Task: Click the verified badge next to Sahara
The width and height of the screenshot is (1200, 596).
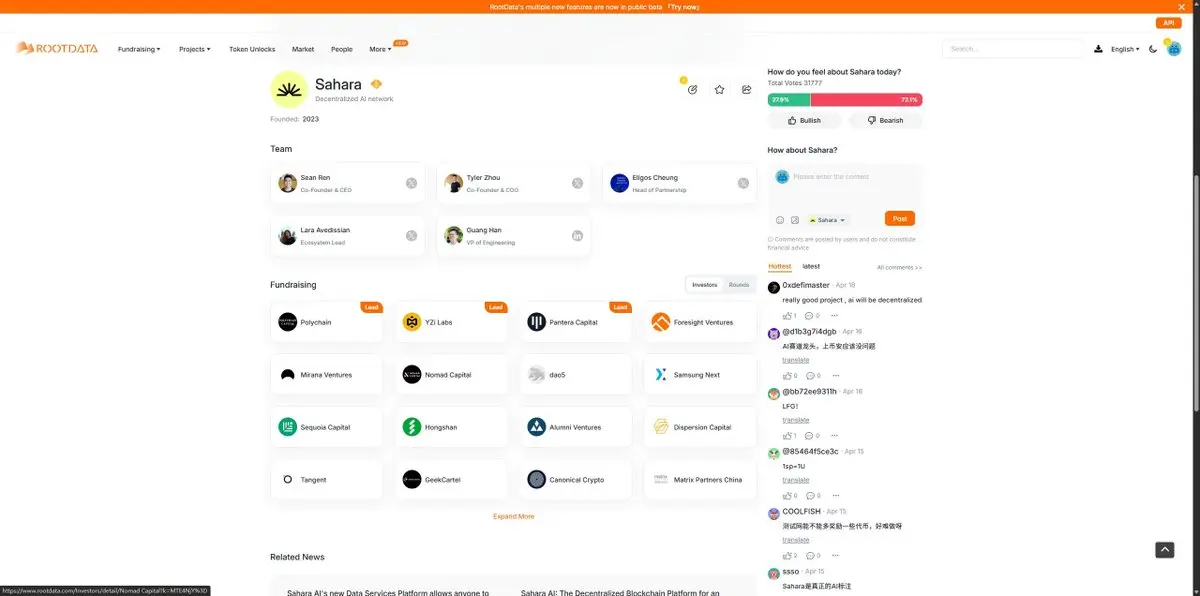Action: [x=376, y=84]
